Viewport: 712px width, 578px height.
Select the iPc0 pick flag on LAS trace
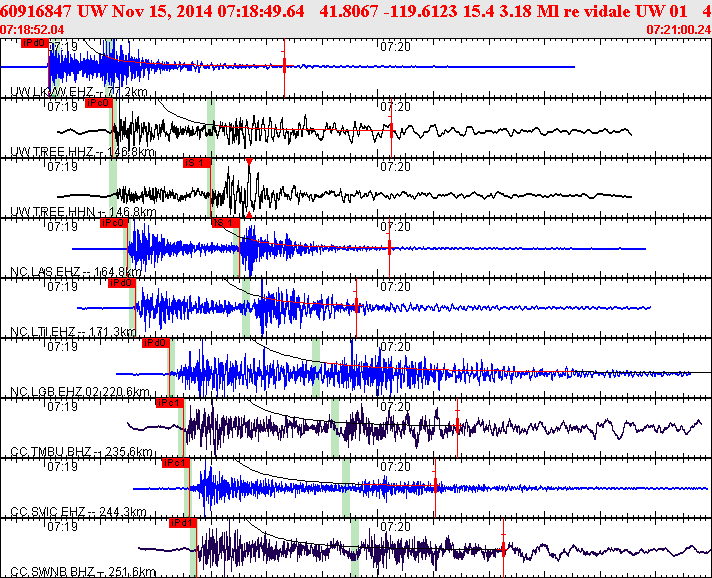[114, 223]
